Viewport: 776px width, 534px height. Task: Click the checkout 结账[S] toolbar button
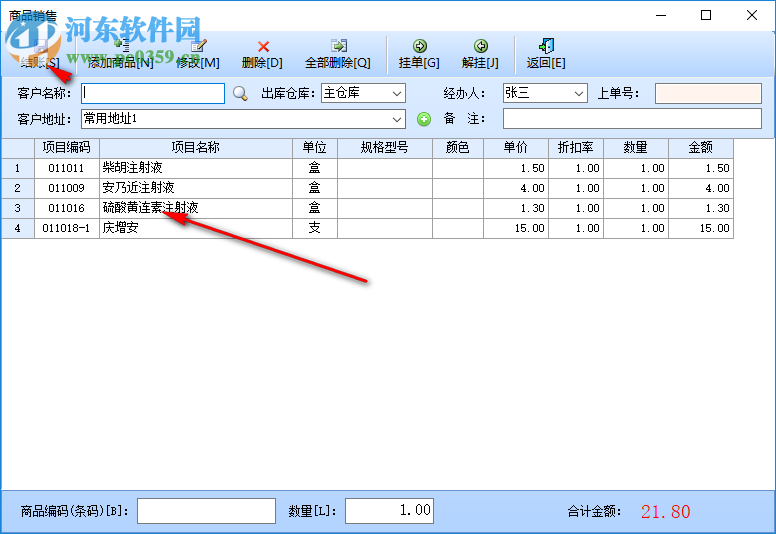coord(40,54)
